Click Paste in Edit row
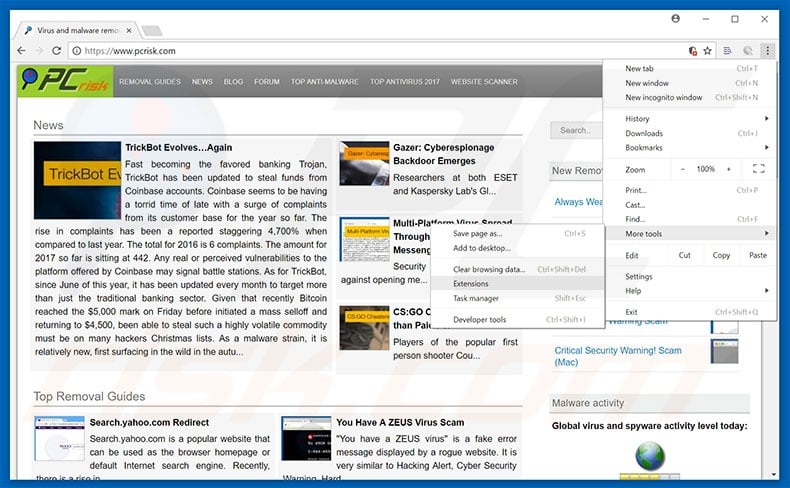790x488 pixels. 758,255
